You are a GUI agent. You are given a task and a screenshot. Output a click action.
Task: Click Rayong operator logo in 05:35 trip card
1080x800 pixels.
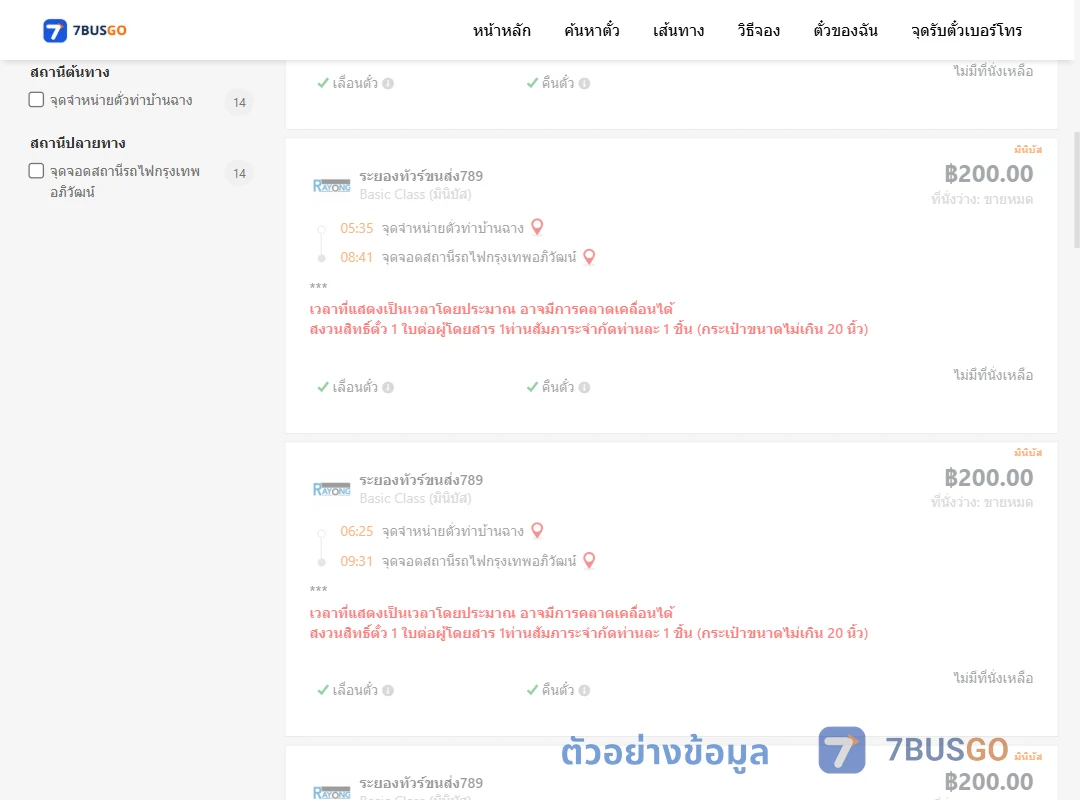tap(331, 185)
